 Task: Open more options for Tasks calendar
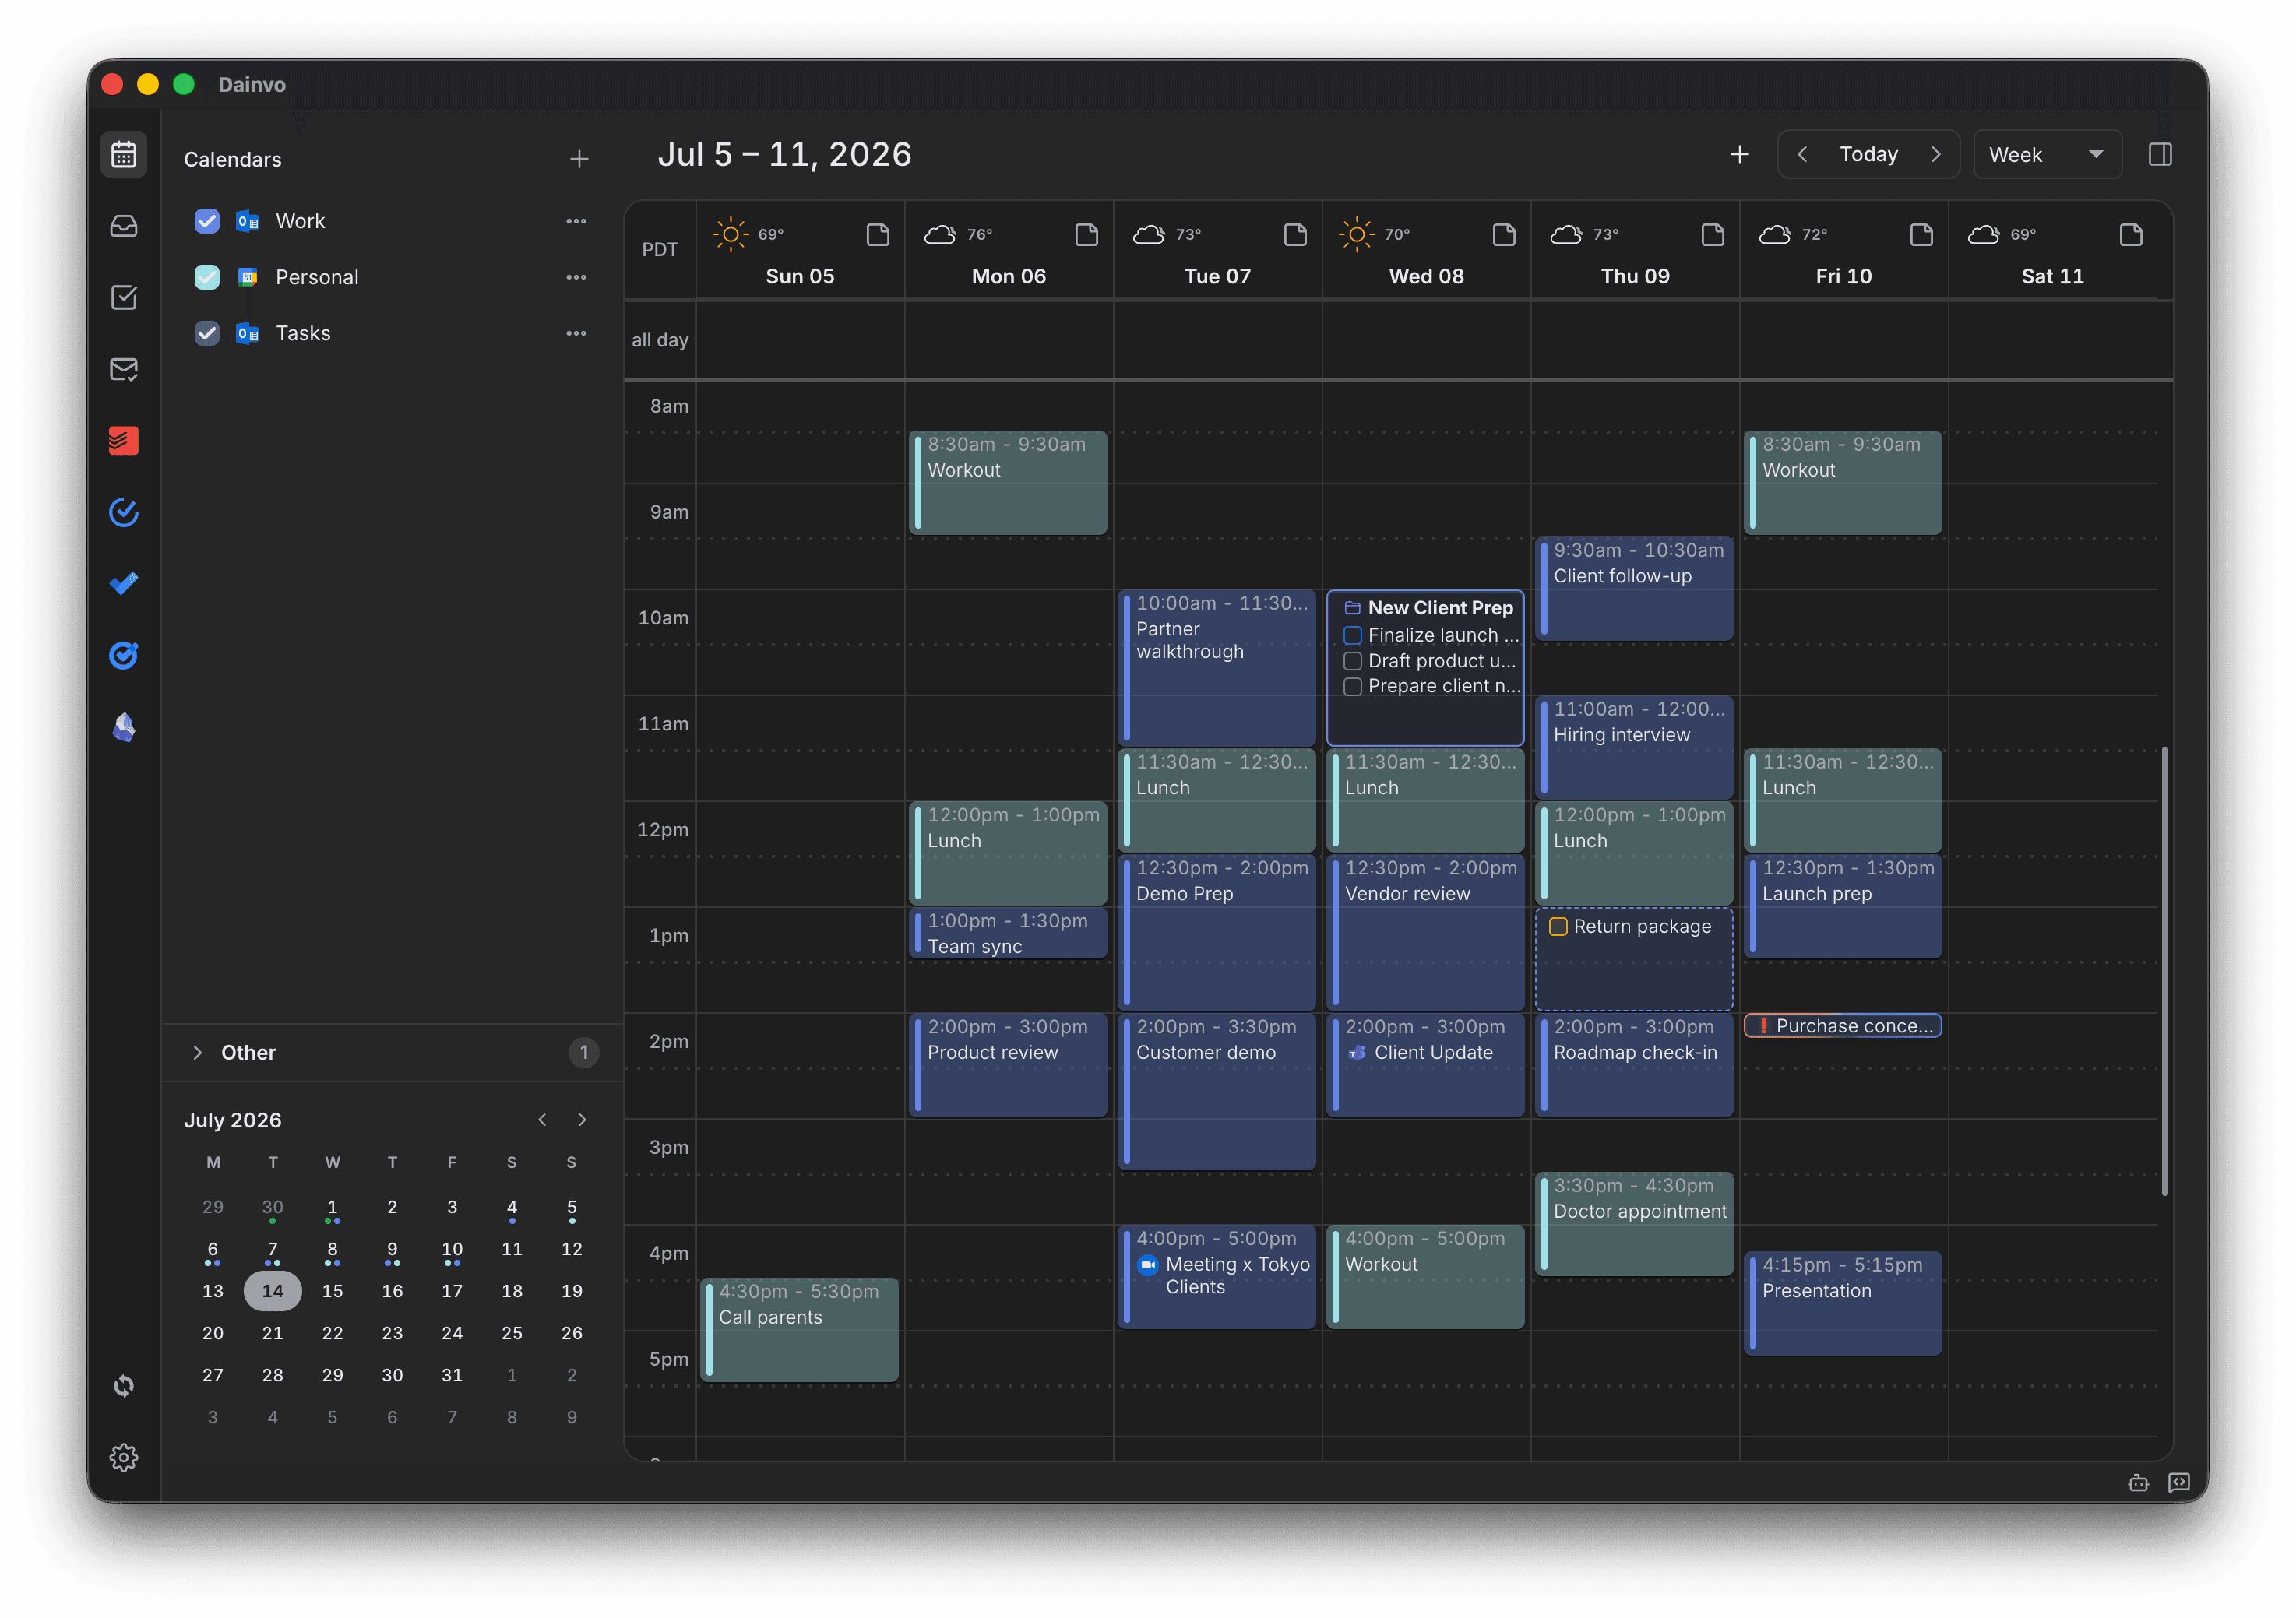[x=576, y=333]
